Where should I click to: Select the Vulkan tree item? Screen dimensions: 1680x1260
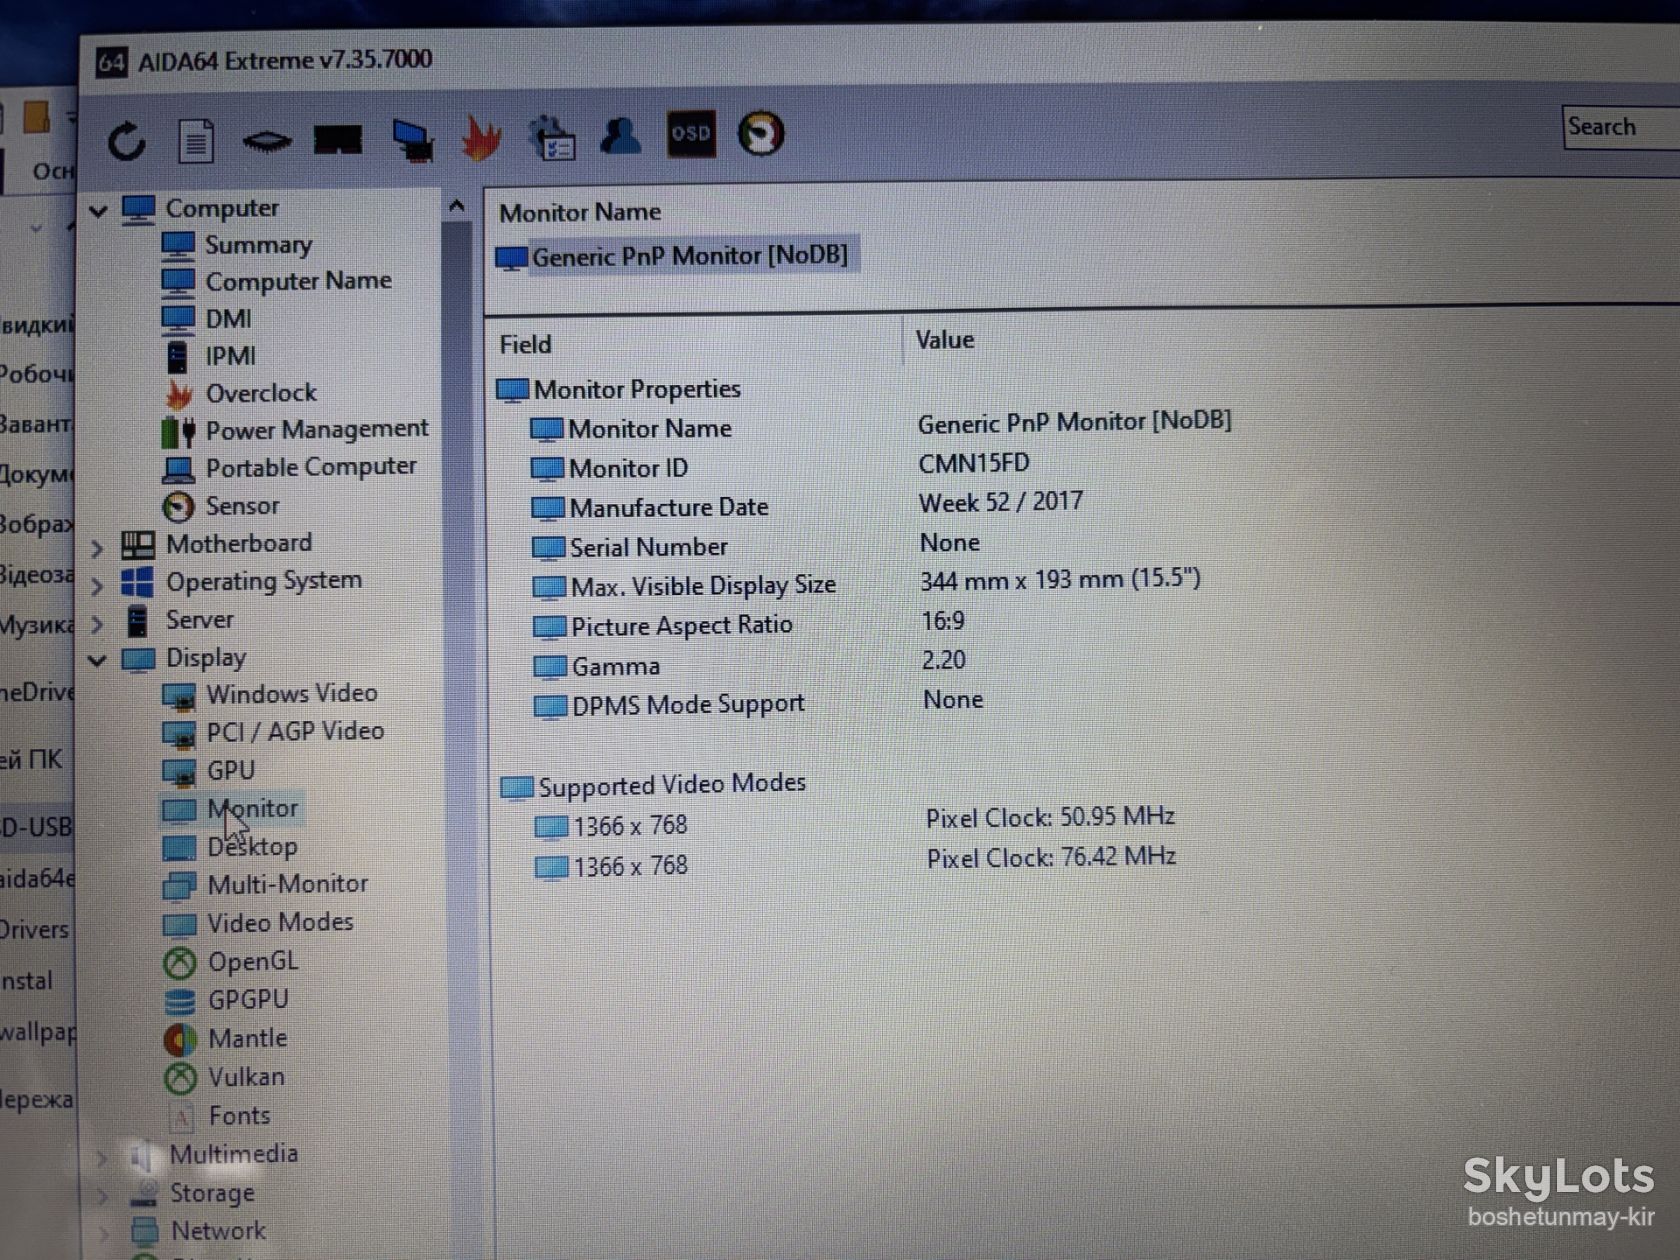pyautogui.click(x=225, y=1078)
